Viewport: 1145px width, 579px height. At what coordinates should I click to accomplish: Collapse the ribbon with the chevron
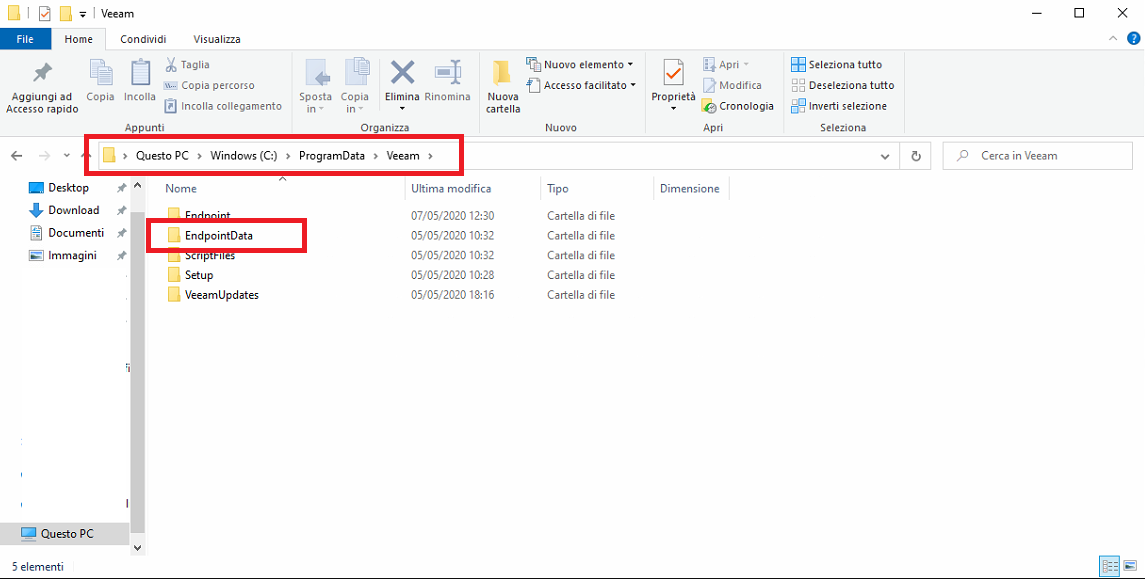tap(1113, 39)
